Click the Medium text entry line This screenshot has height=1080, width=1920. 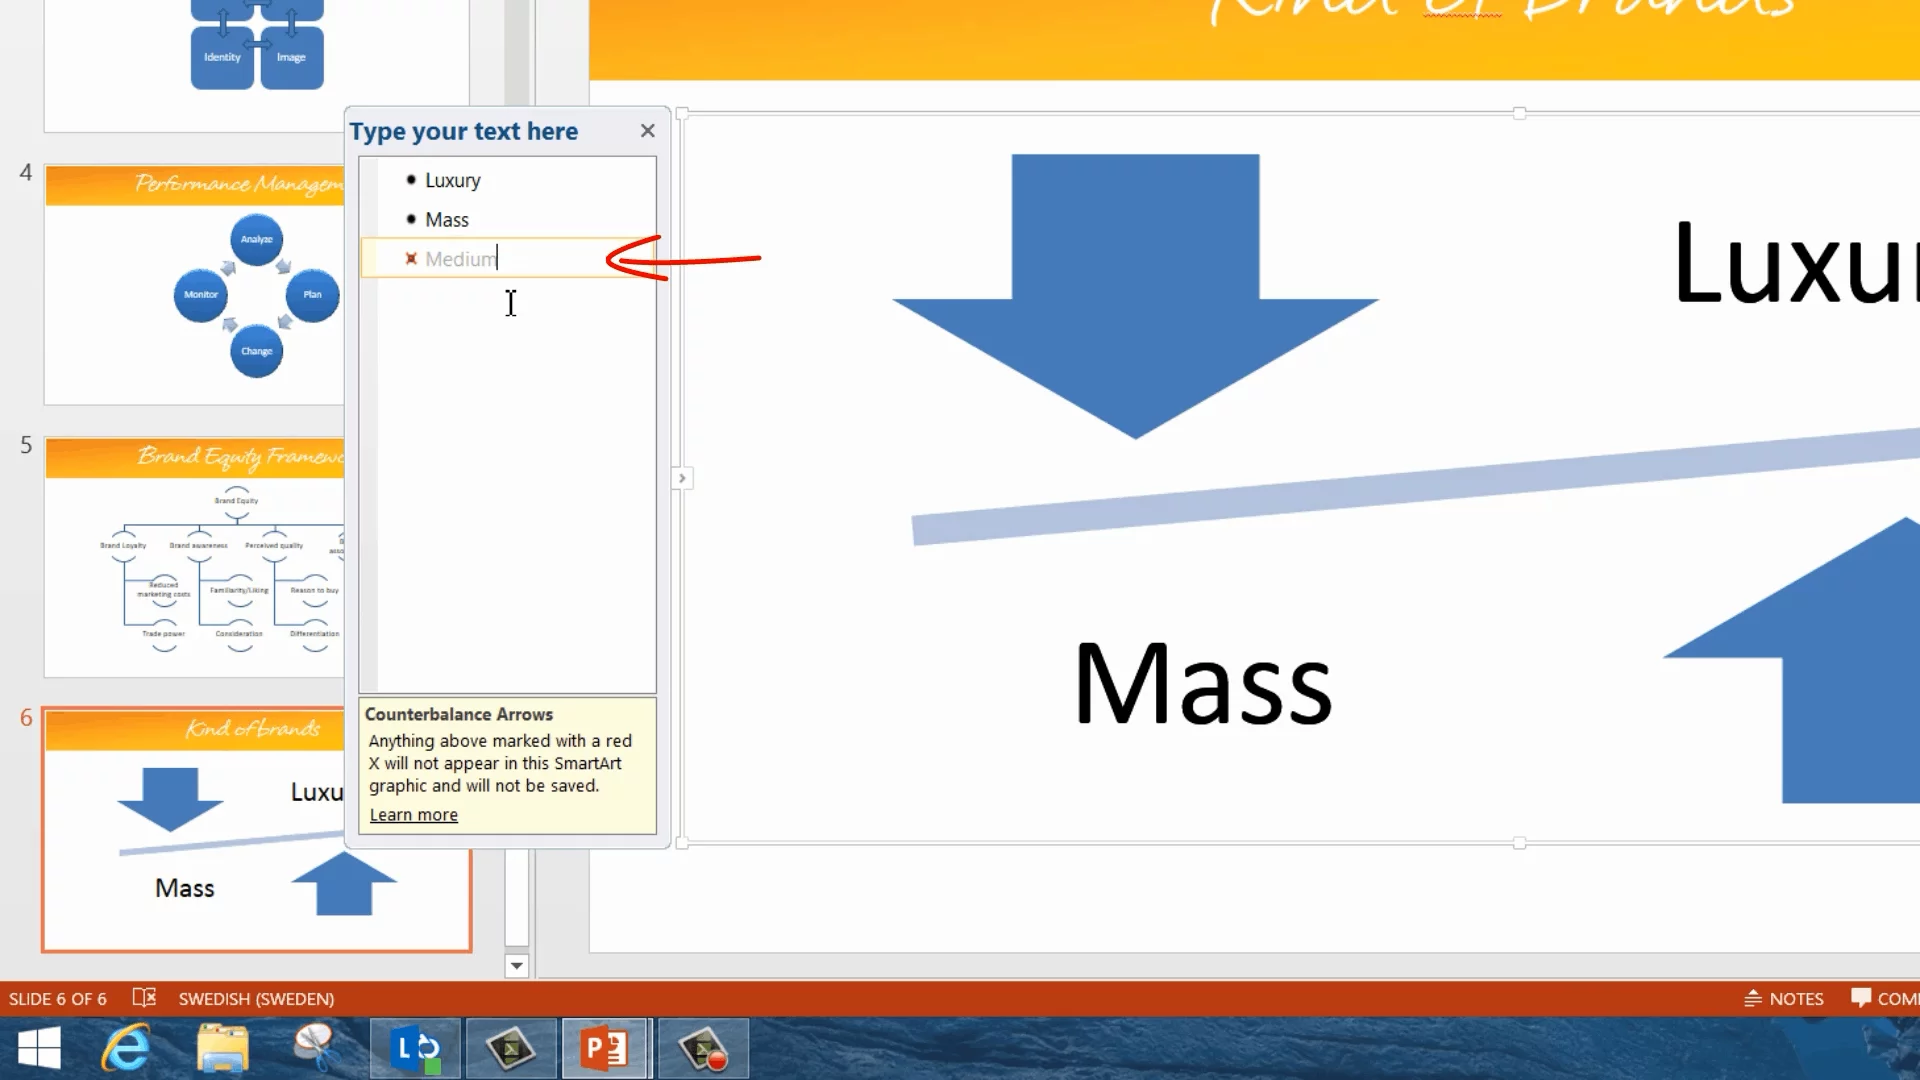pyautogui.click(x=460, y=259)
